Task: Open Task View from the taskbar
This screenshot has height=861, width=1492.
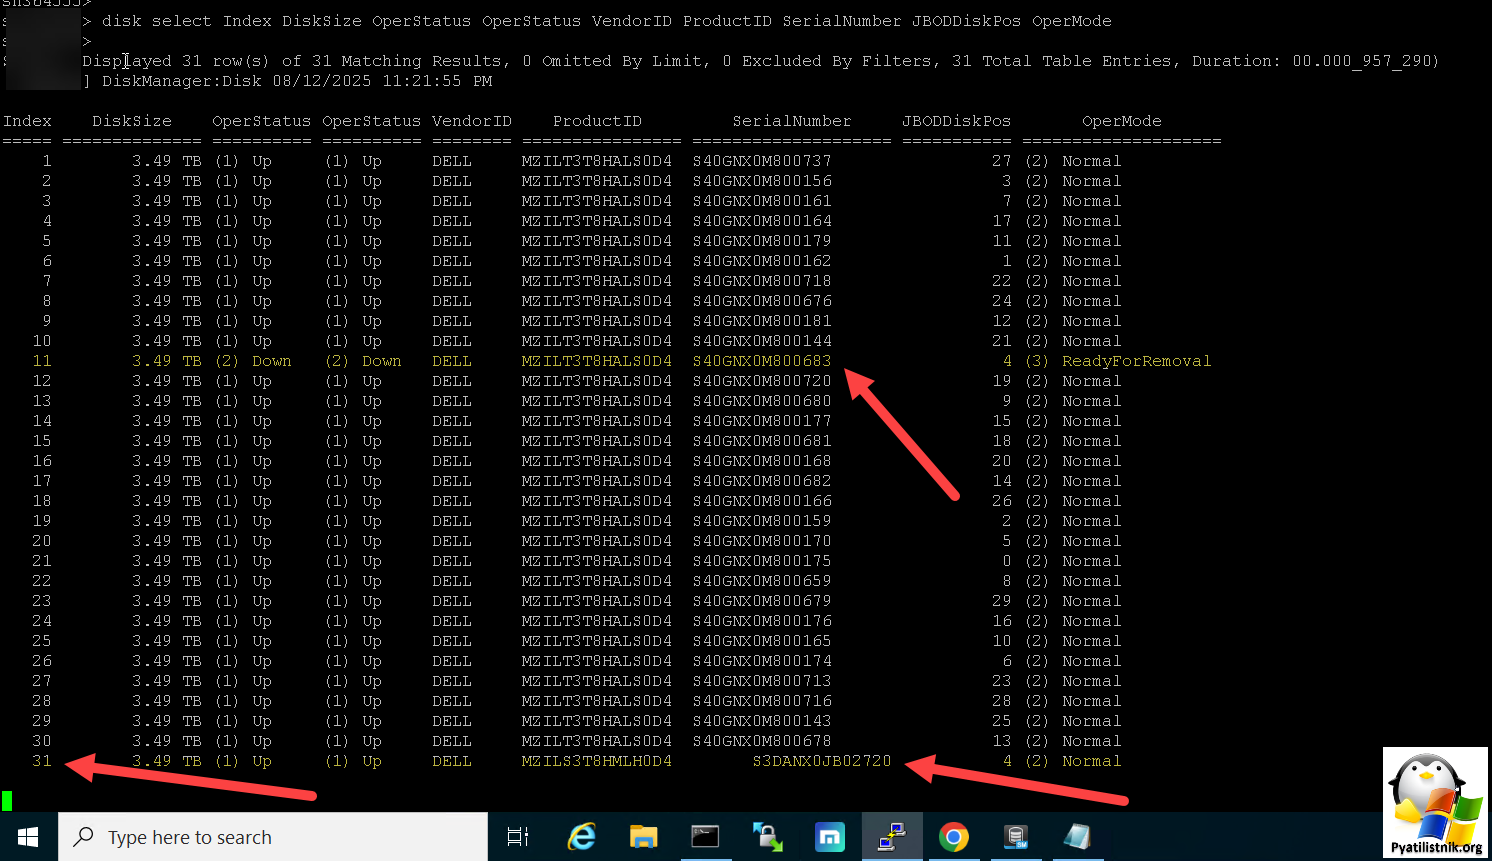Action: pos(518,837)
